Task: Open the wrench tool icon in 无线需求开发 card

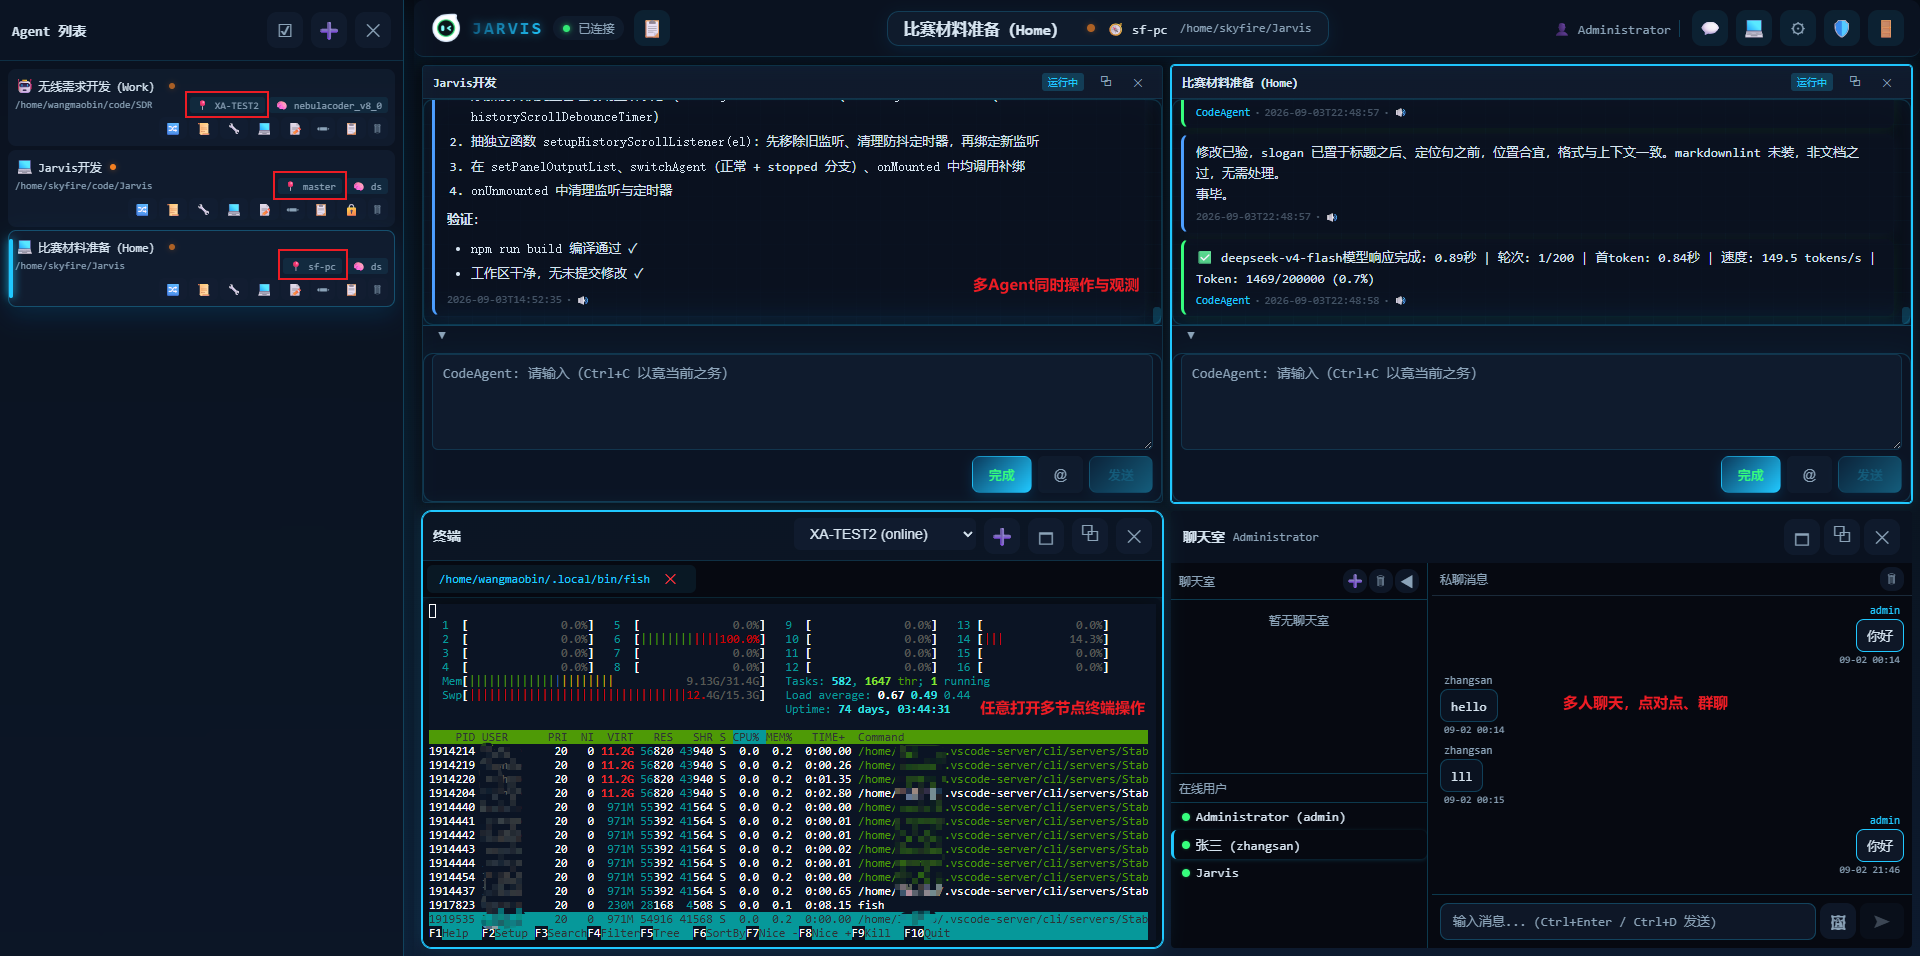Action: (234, 129)
